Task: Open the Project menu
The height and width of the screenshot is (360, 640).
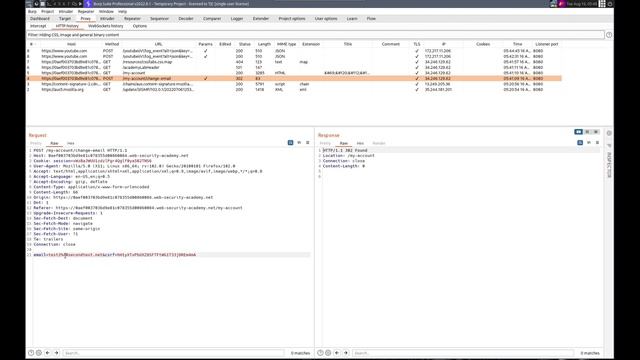Action: 47,11
